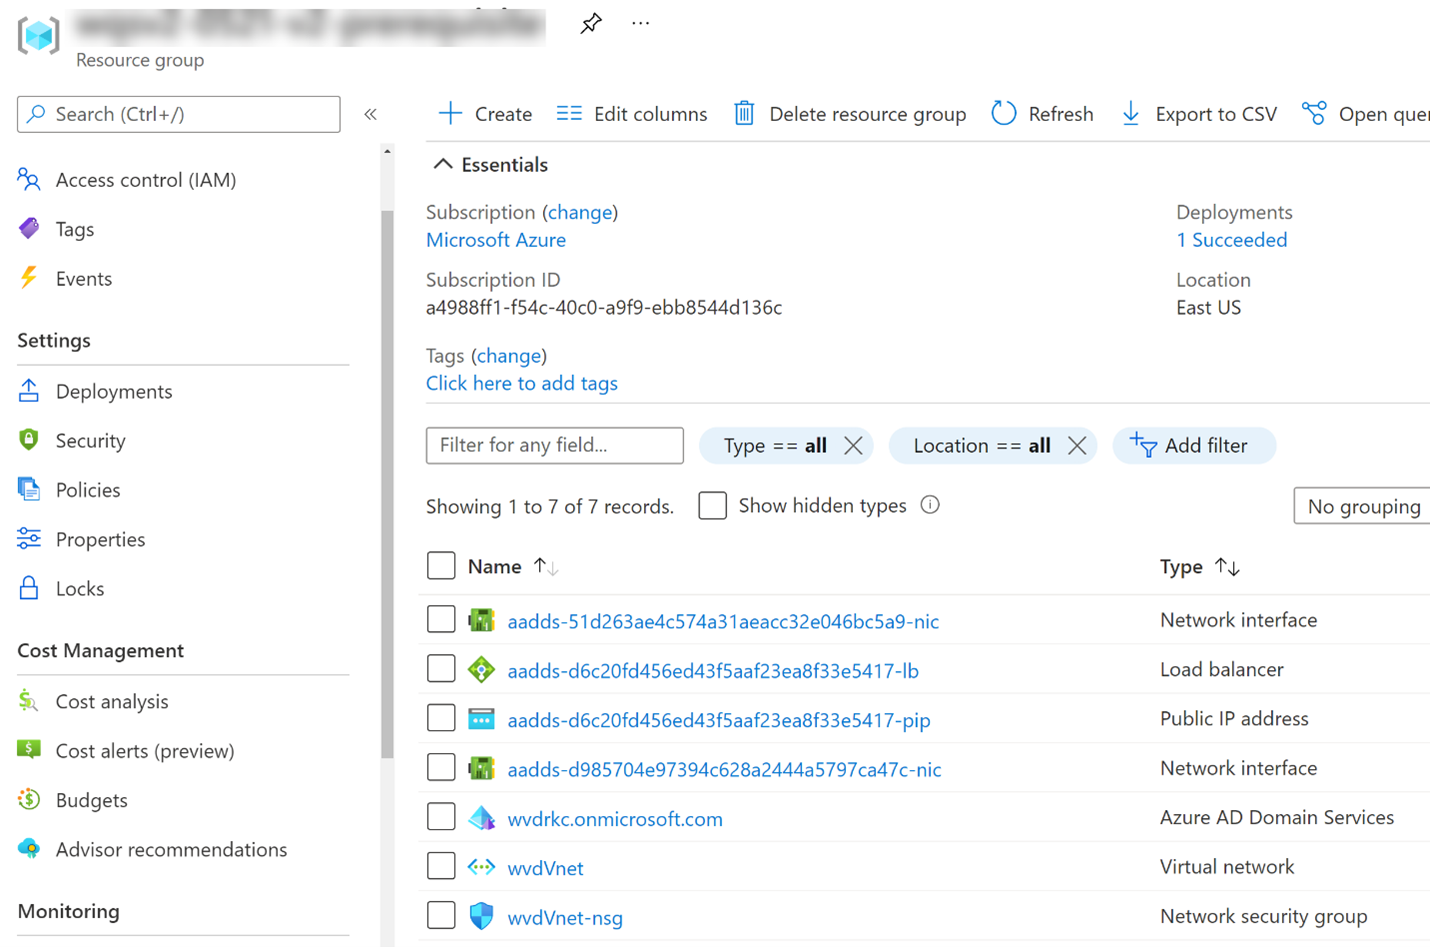Image resolution: width=1430 pixels, height=947 pixels.
Task: Open the '1 Succeeded' deployments link
Action: [1231, 239]
